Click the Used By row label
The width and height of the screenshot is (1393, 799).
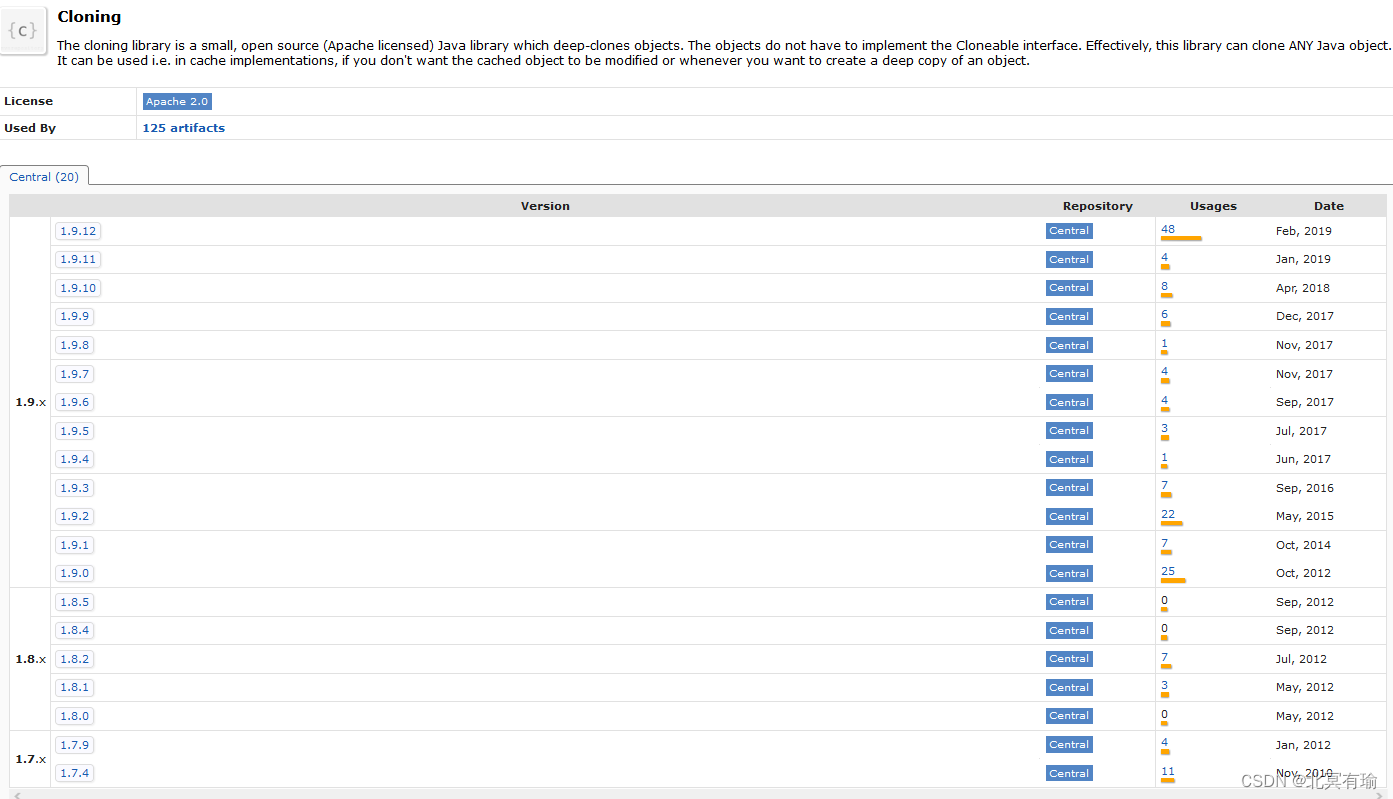30,128
